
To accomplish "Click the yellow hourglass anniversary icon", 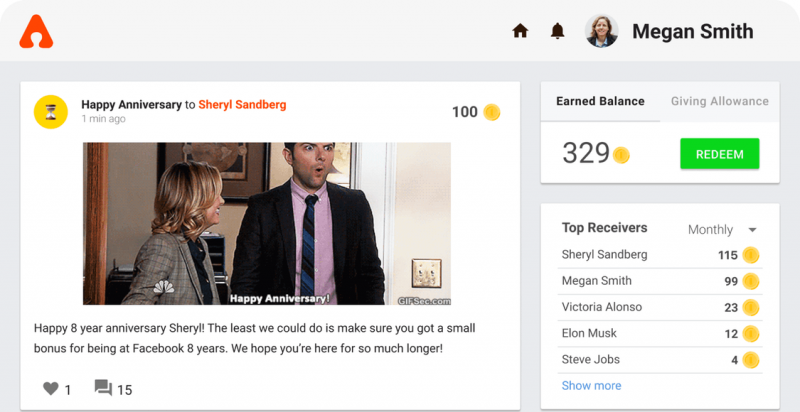I will pos(51,112).
